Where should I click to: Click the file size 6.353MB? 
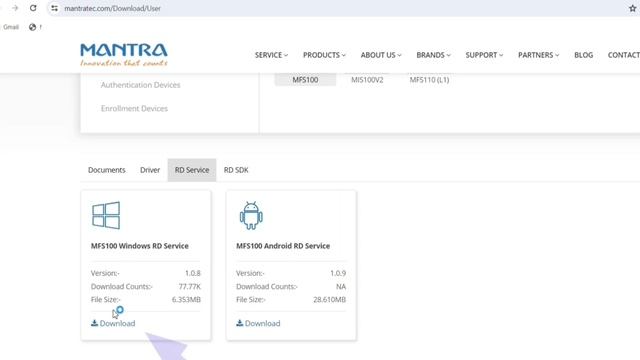coord(186,300)
